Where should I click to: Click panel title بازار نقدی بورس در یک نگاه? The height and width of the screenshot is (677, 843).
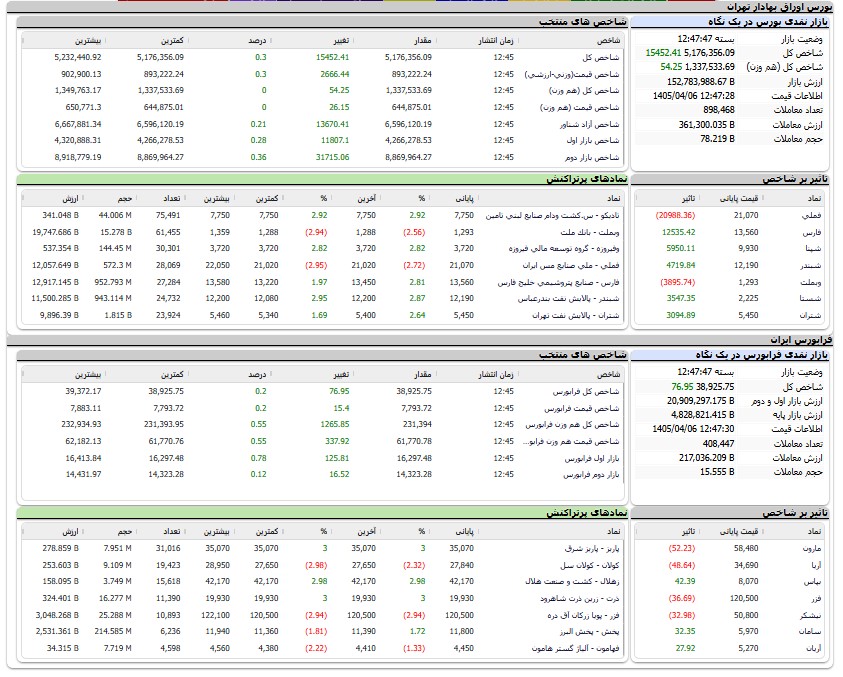click(768, 22)
